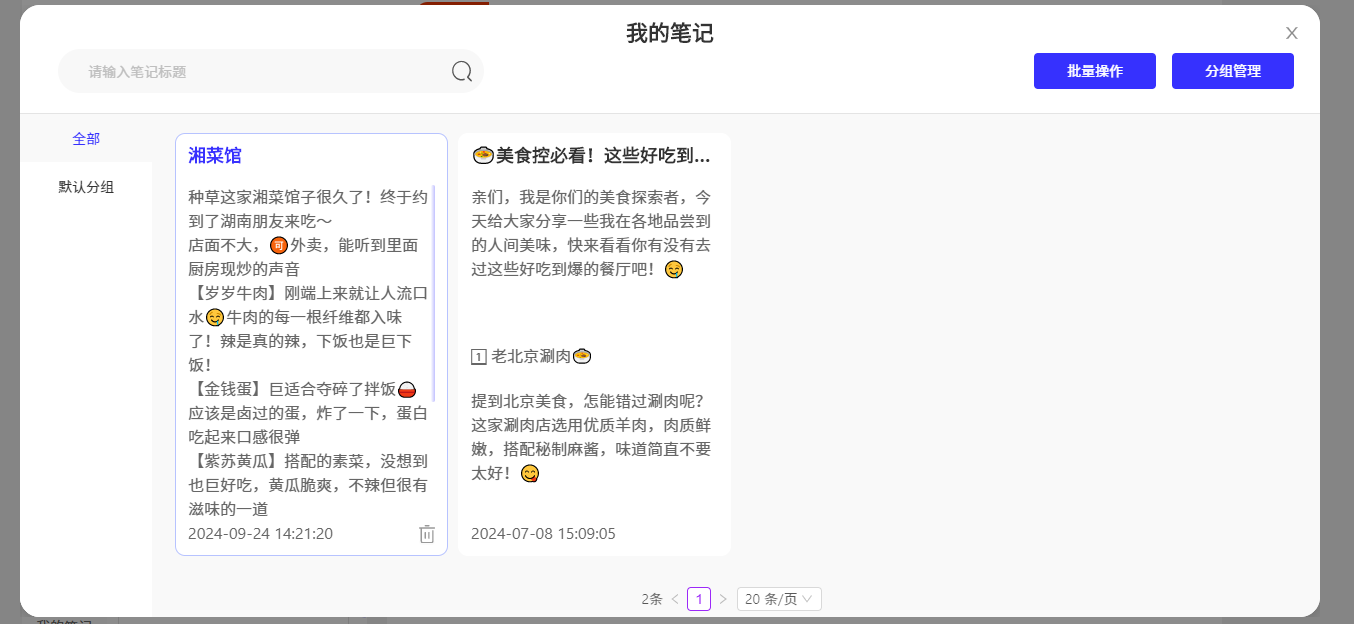This screenshot has height=624, width=1354.
Task: Close the 我的笔记 dialog
Action: 1291,33
